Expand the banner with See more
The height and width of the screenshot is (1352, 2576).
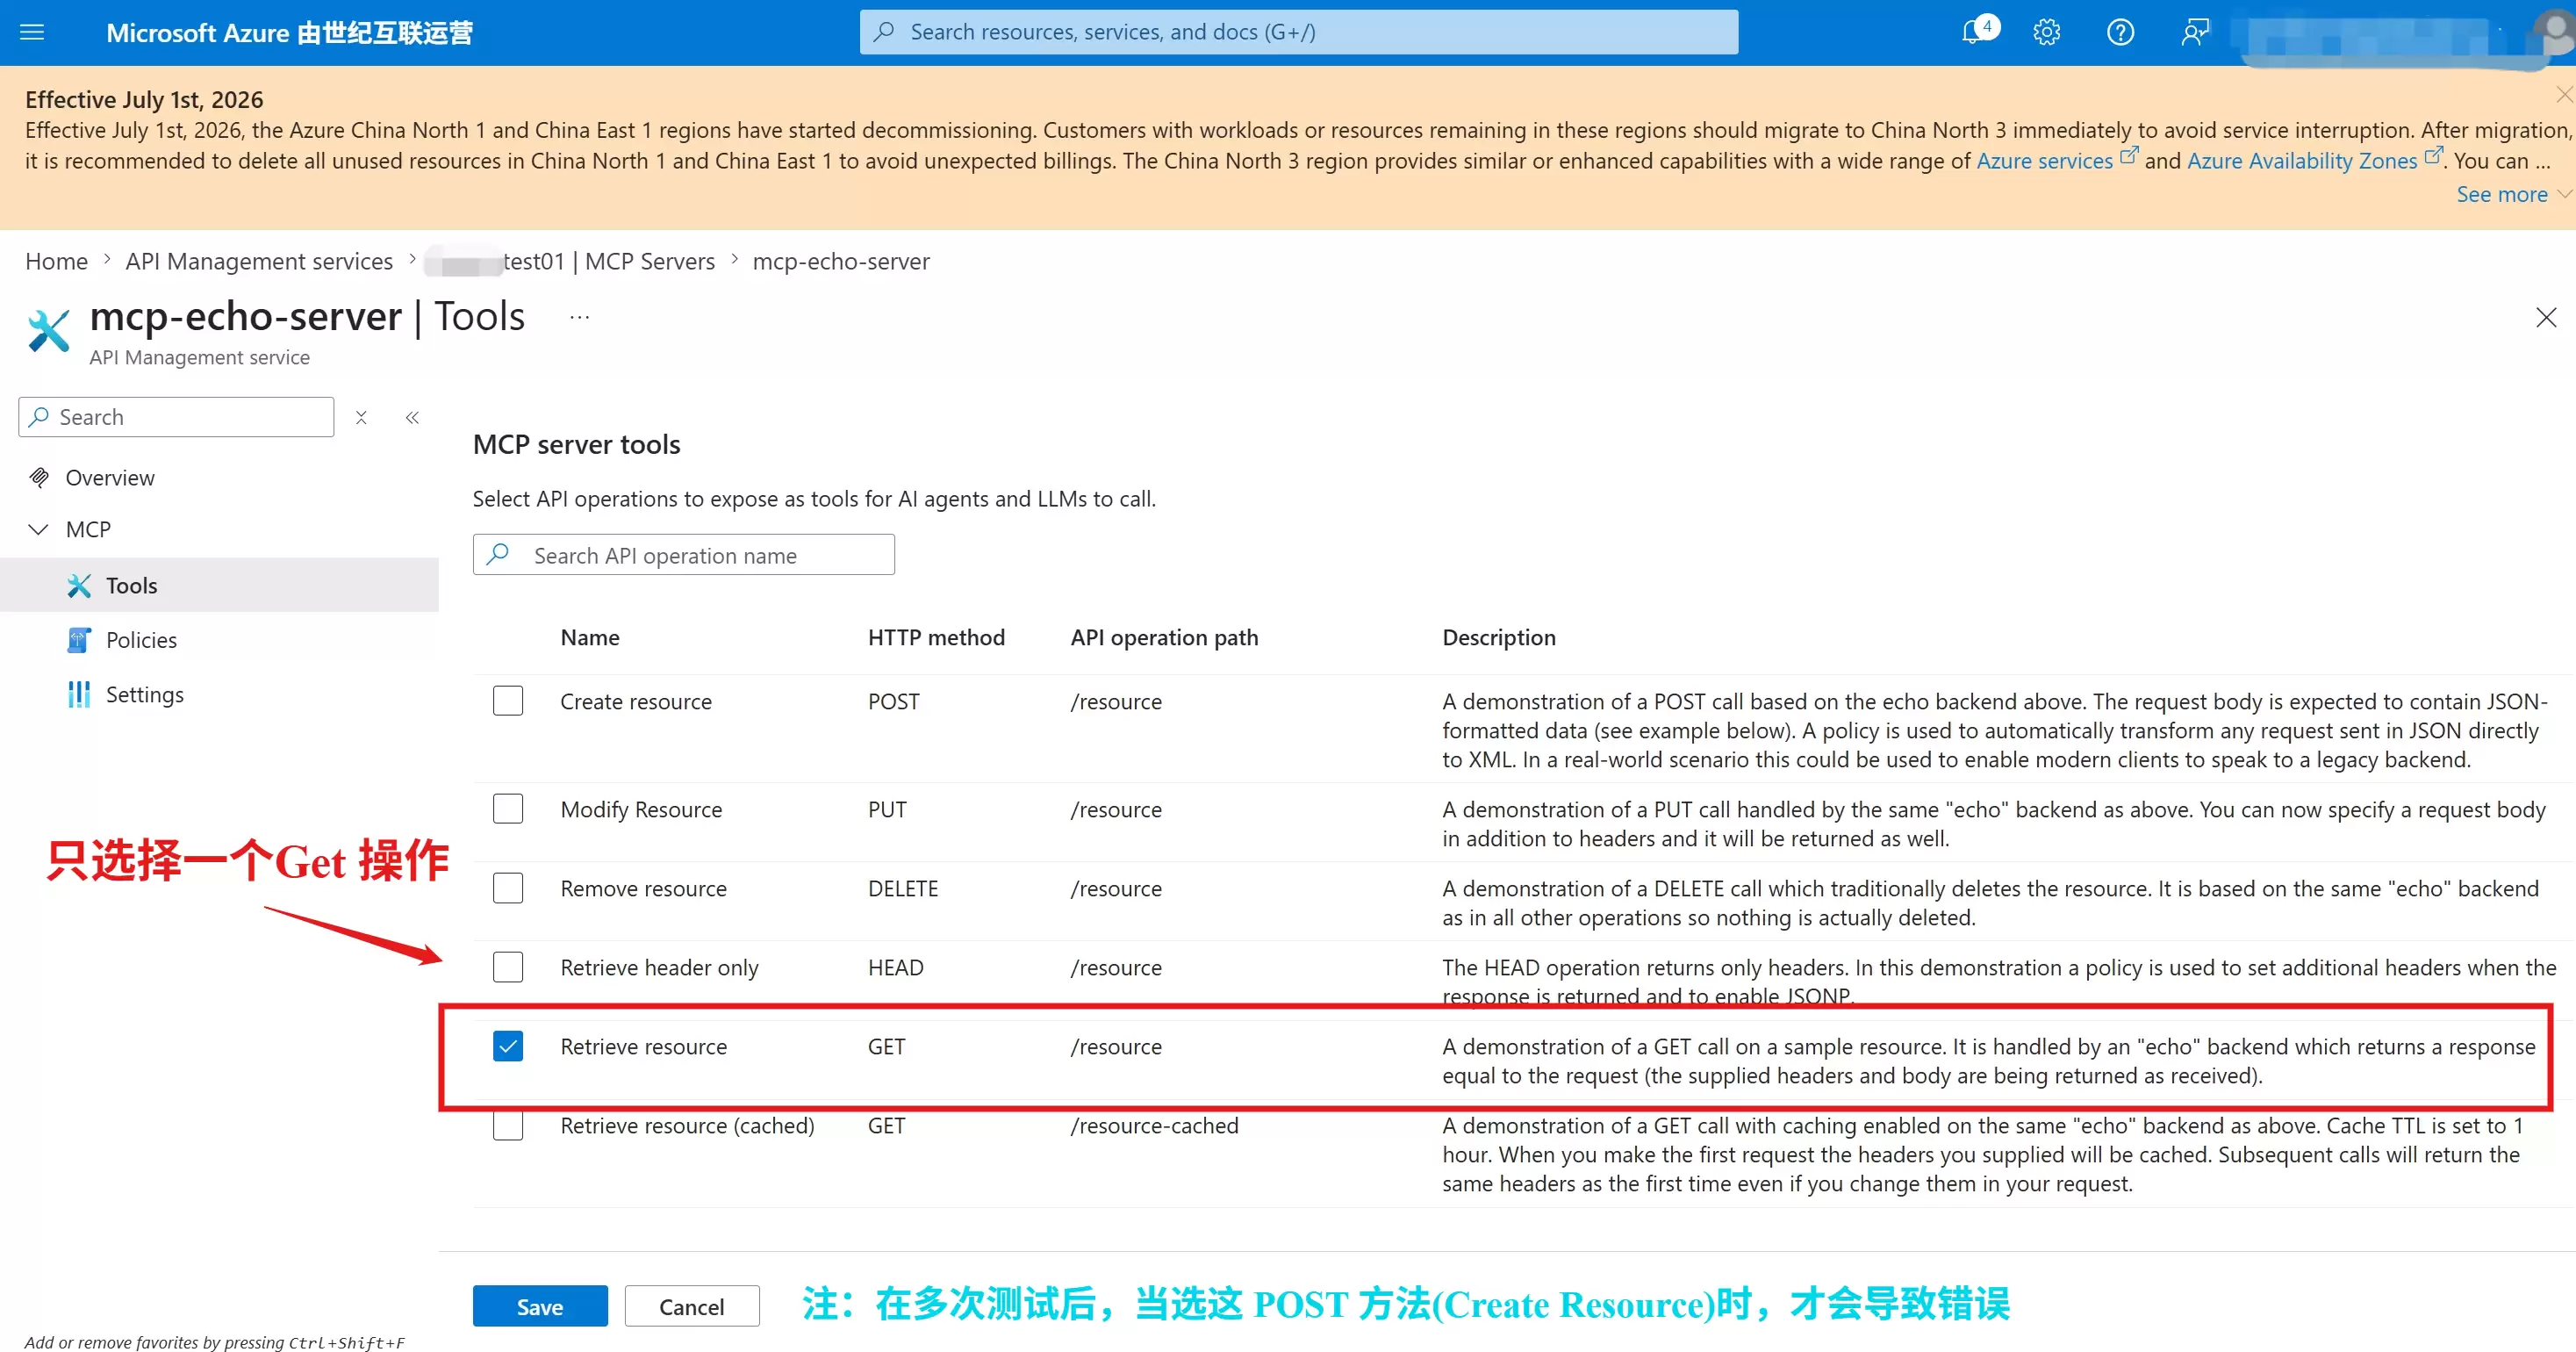(2502, 194)
